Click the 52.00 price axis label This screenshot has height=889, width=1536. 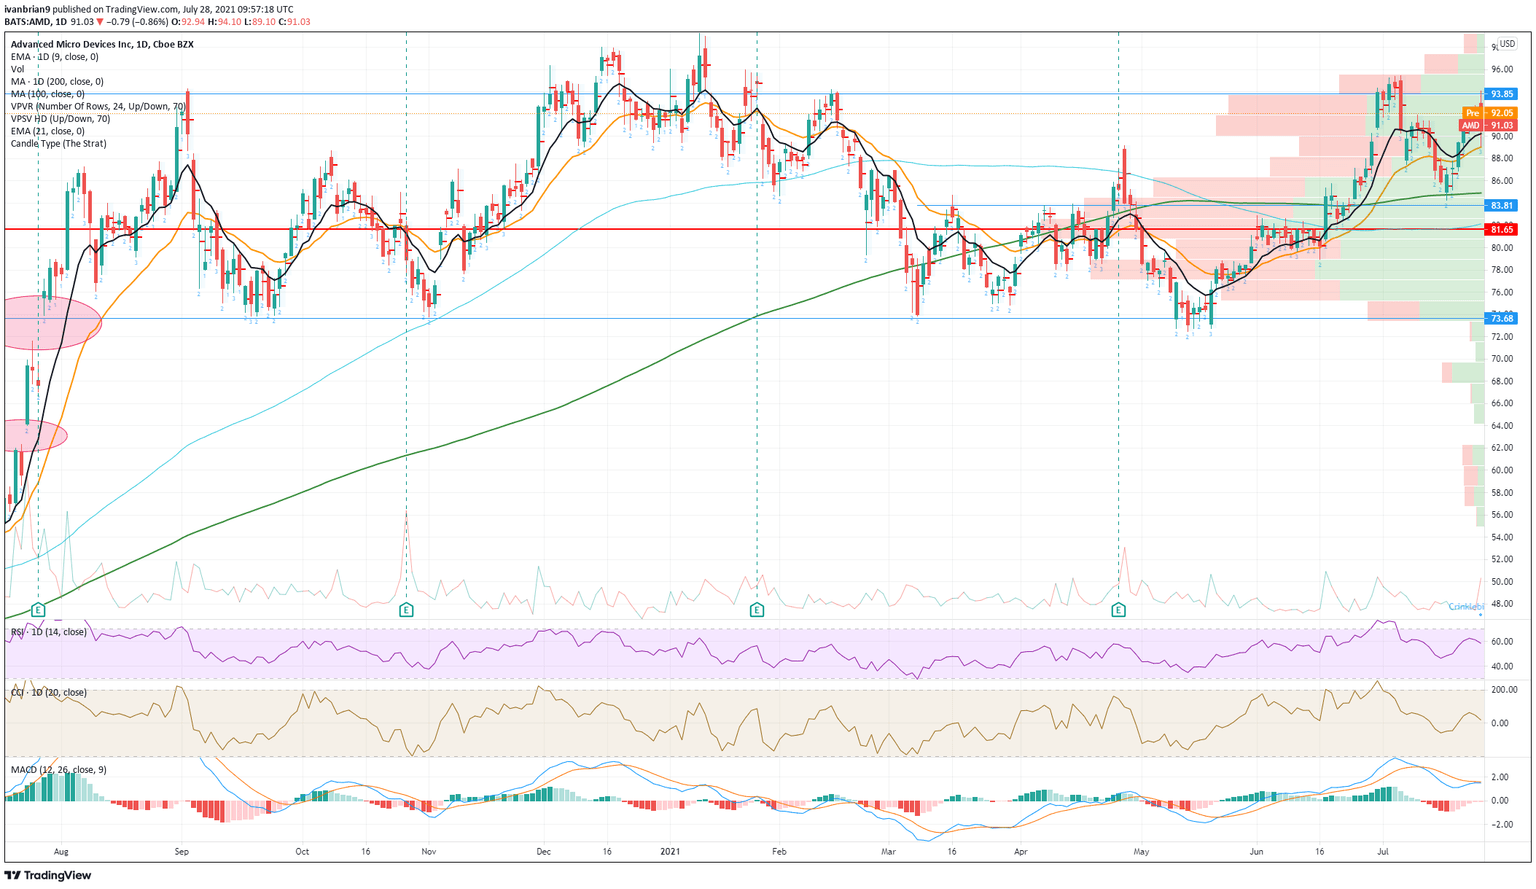point(1503,559)
